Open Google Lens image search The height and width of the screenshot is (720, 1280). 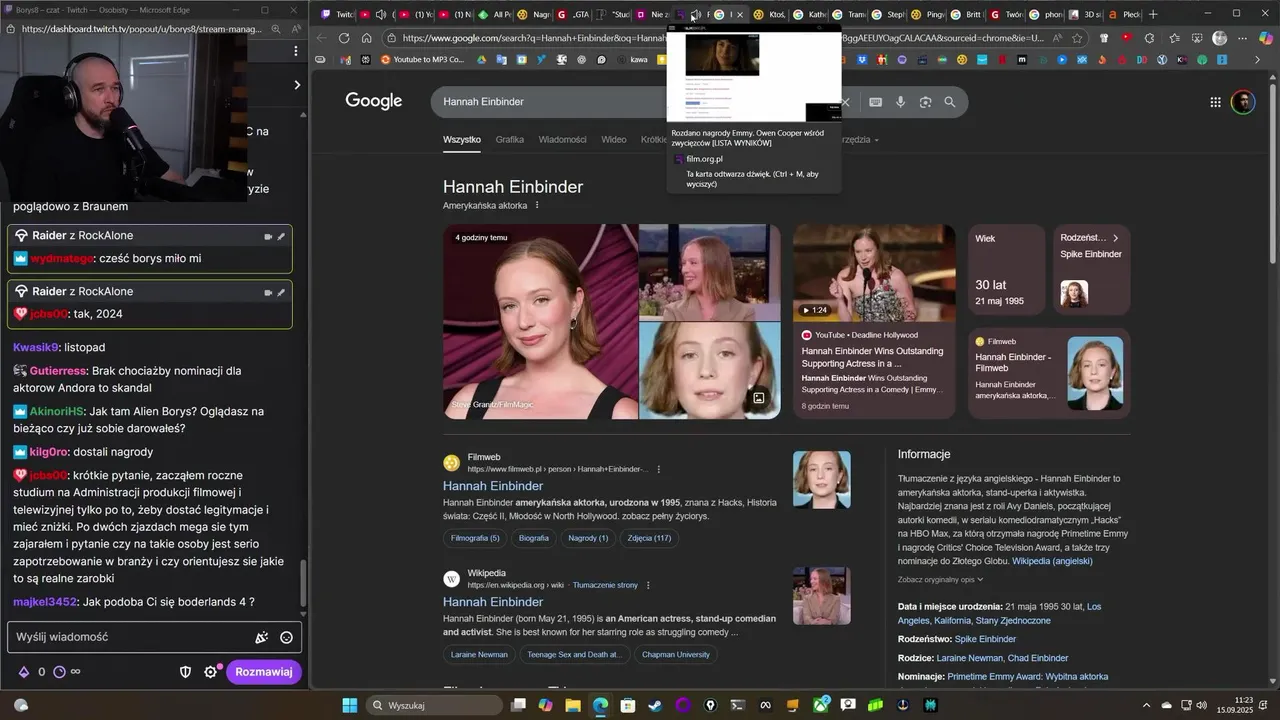[925, 102]
